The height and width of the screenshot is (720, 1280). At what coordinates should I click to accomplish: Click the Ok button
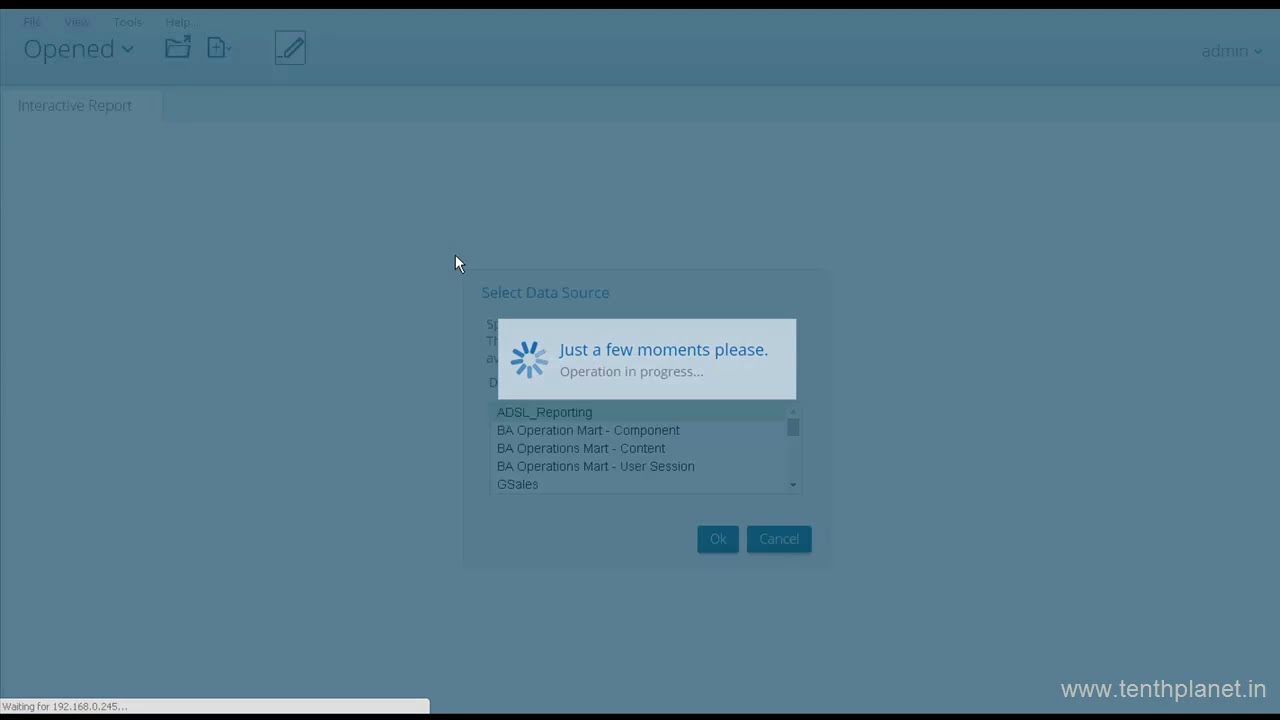coord(718,539)
